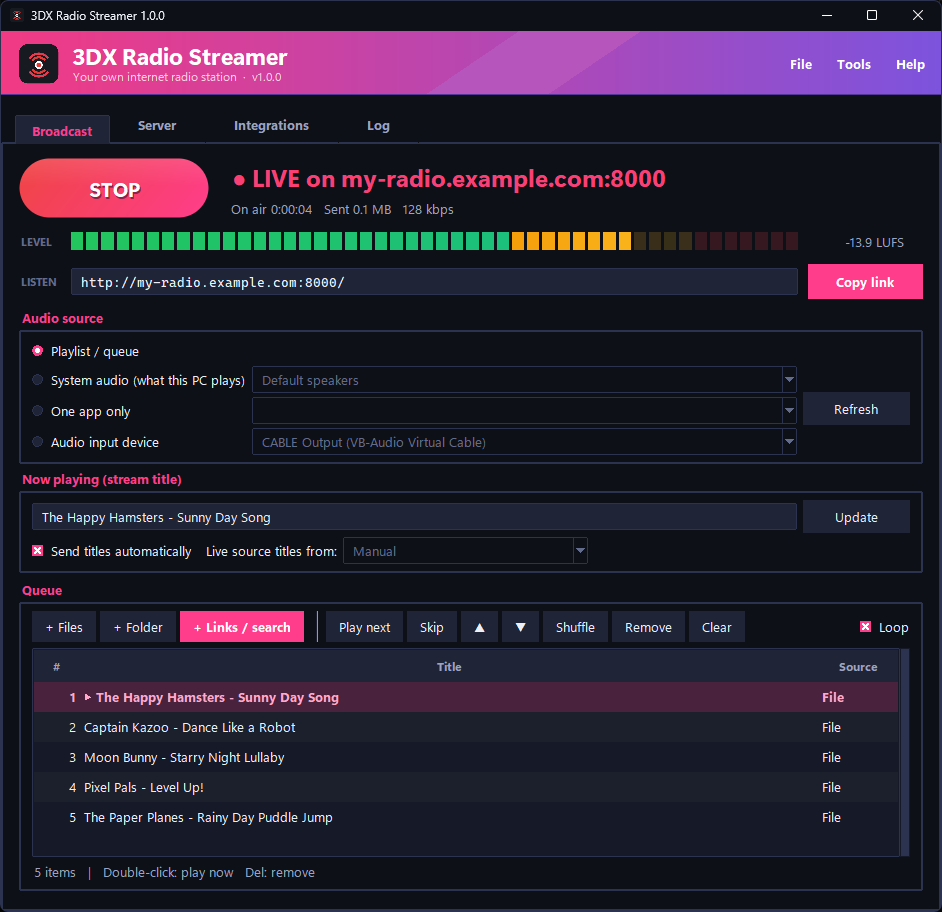
Task: Click Refresh audio sources button
Action: [x=856, y=409]
